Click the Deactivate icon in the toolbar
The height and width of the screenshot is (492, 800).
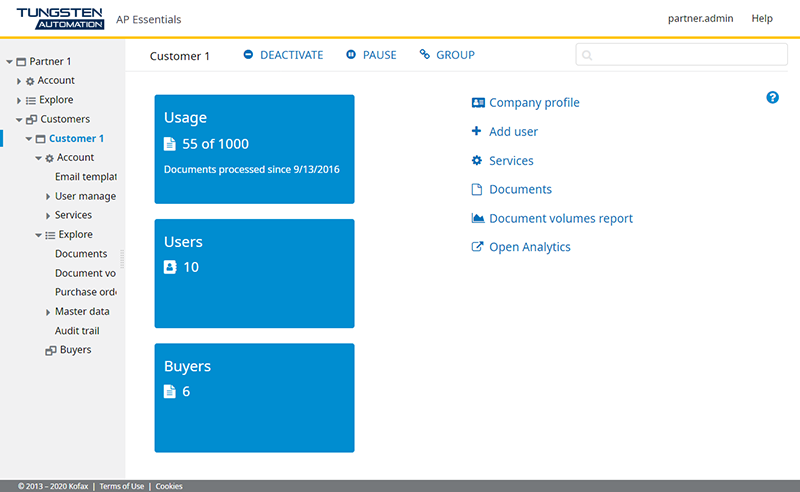(x=248, y=56)
